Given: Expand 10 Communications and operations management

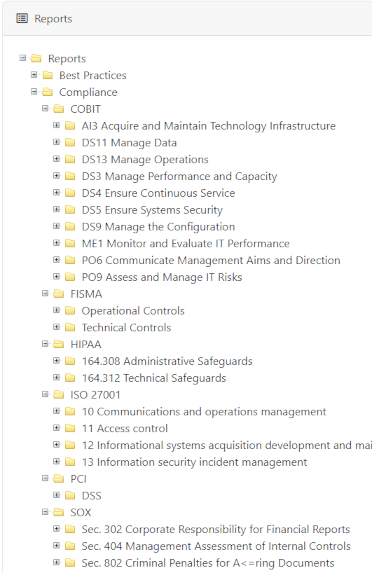Looking at the screenshot, I should [x=56, y=411].
